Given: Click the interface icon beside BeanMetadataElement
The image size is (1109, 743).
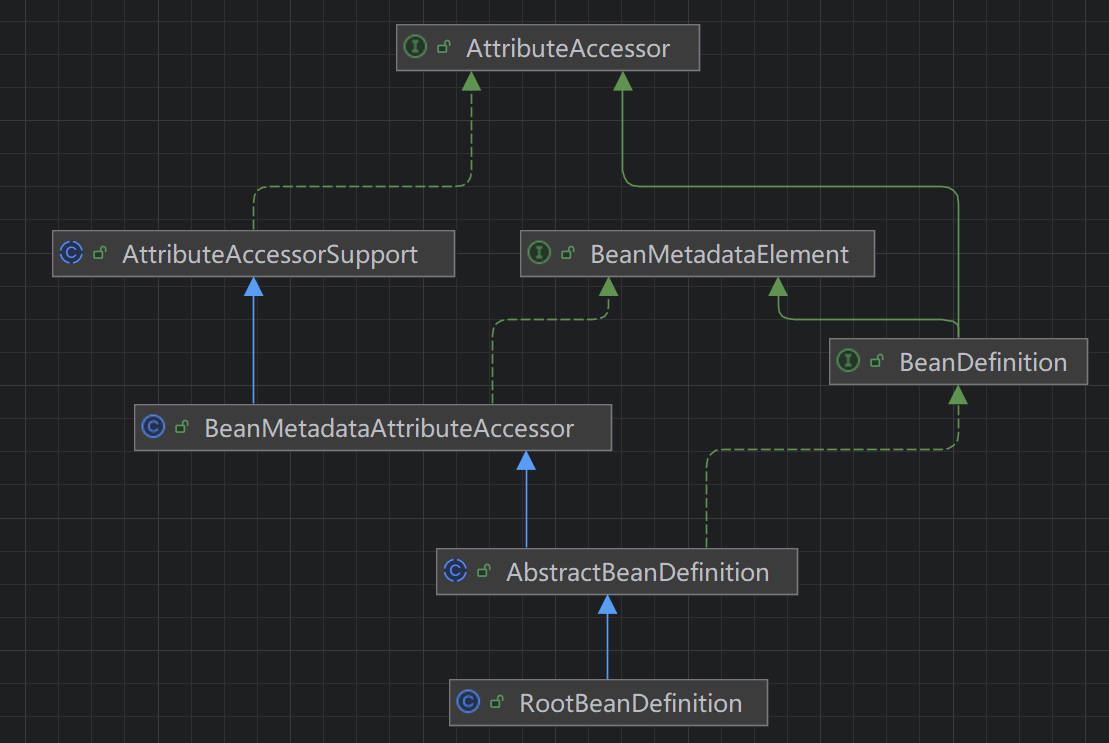Looking at the screenshot, I should pos(539,254).
